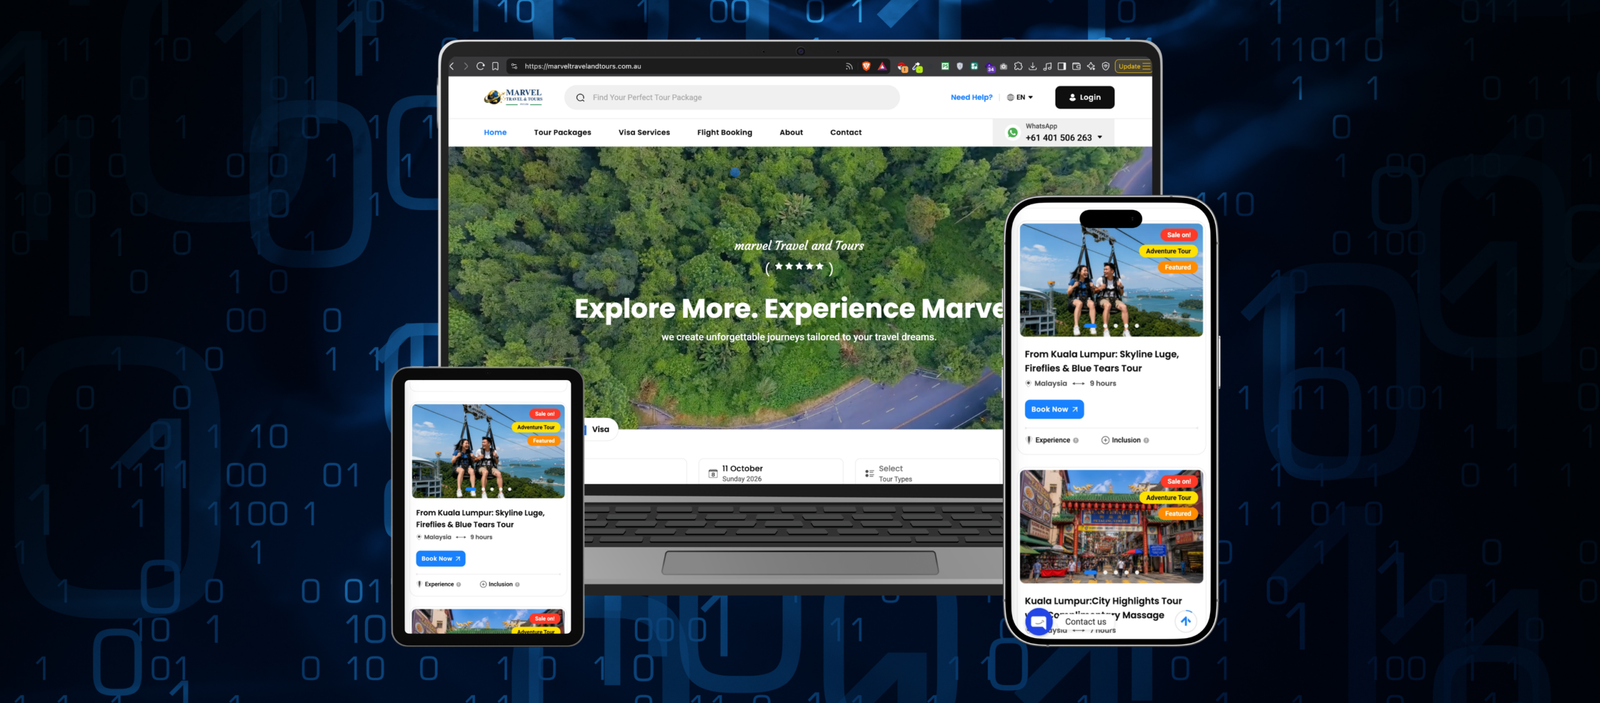The image size is (1600, 703).
Task: Open the chat bubble icon on the phone
Action: coord(1039,622)
